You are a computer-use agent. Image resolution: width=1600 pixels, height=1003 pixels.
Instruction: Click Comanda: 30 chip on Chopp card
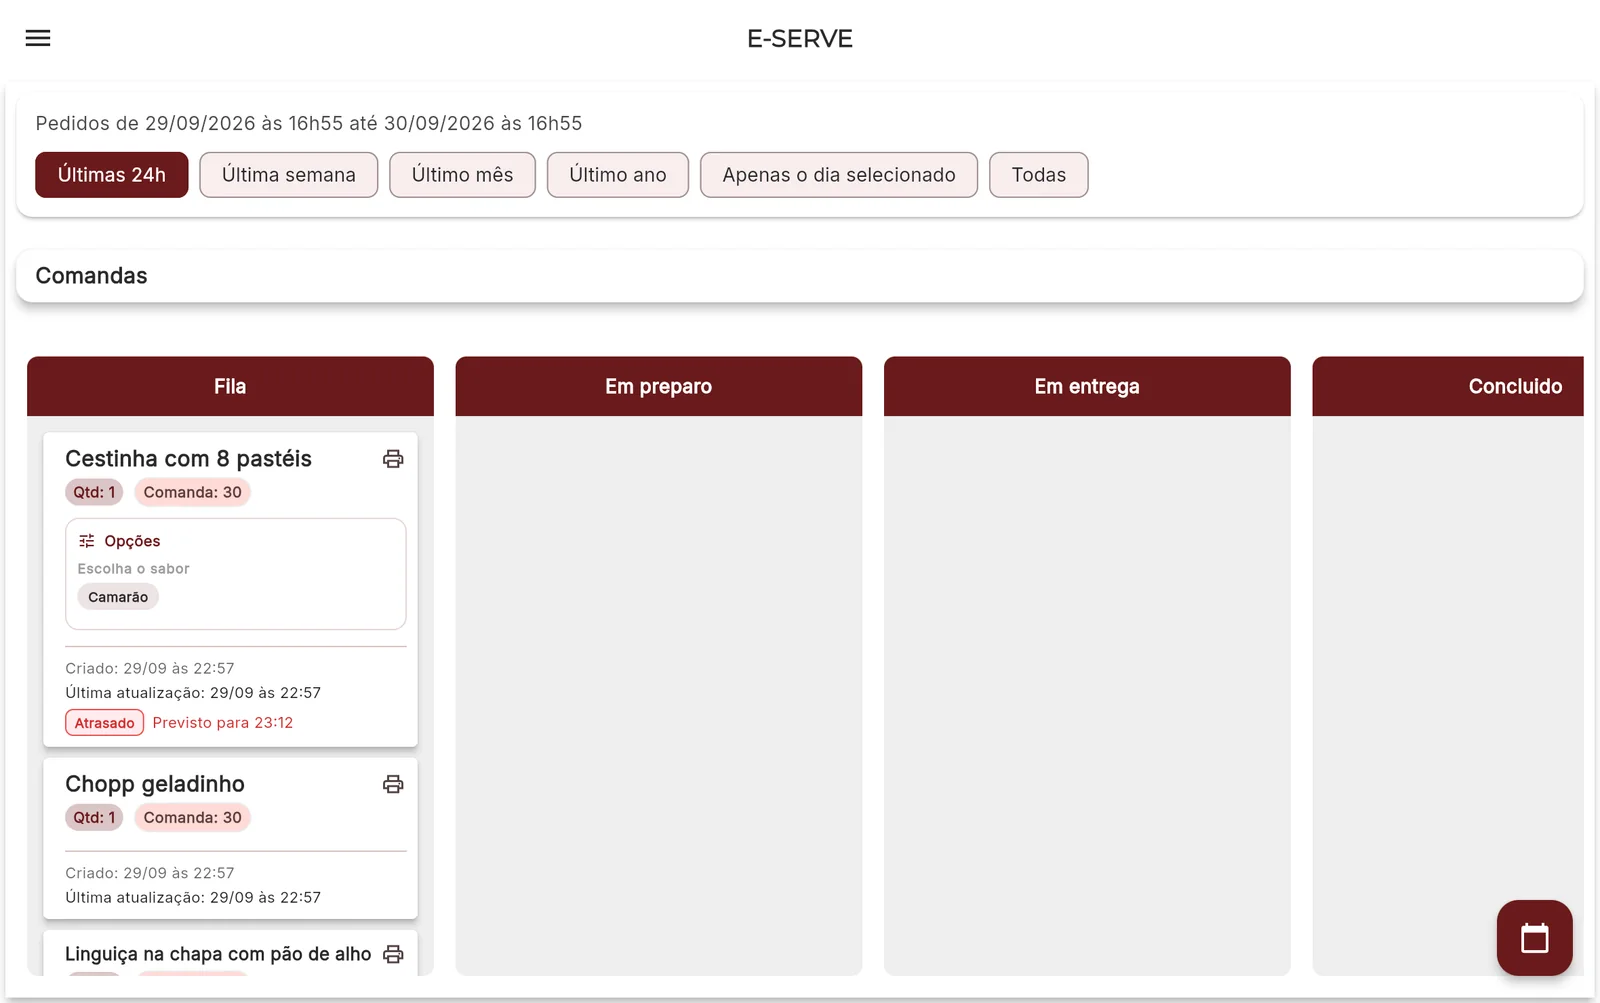[x=192, y=817]
